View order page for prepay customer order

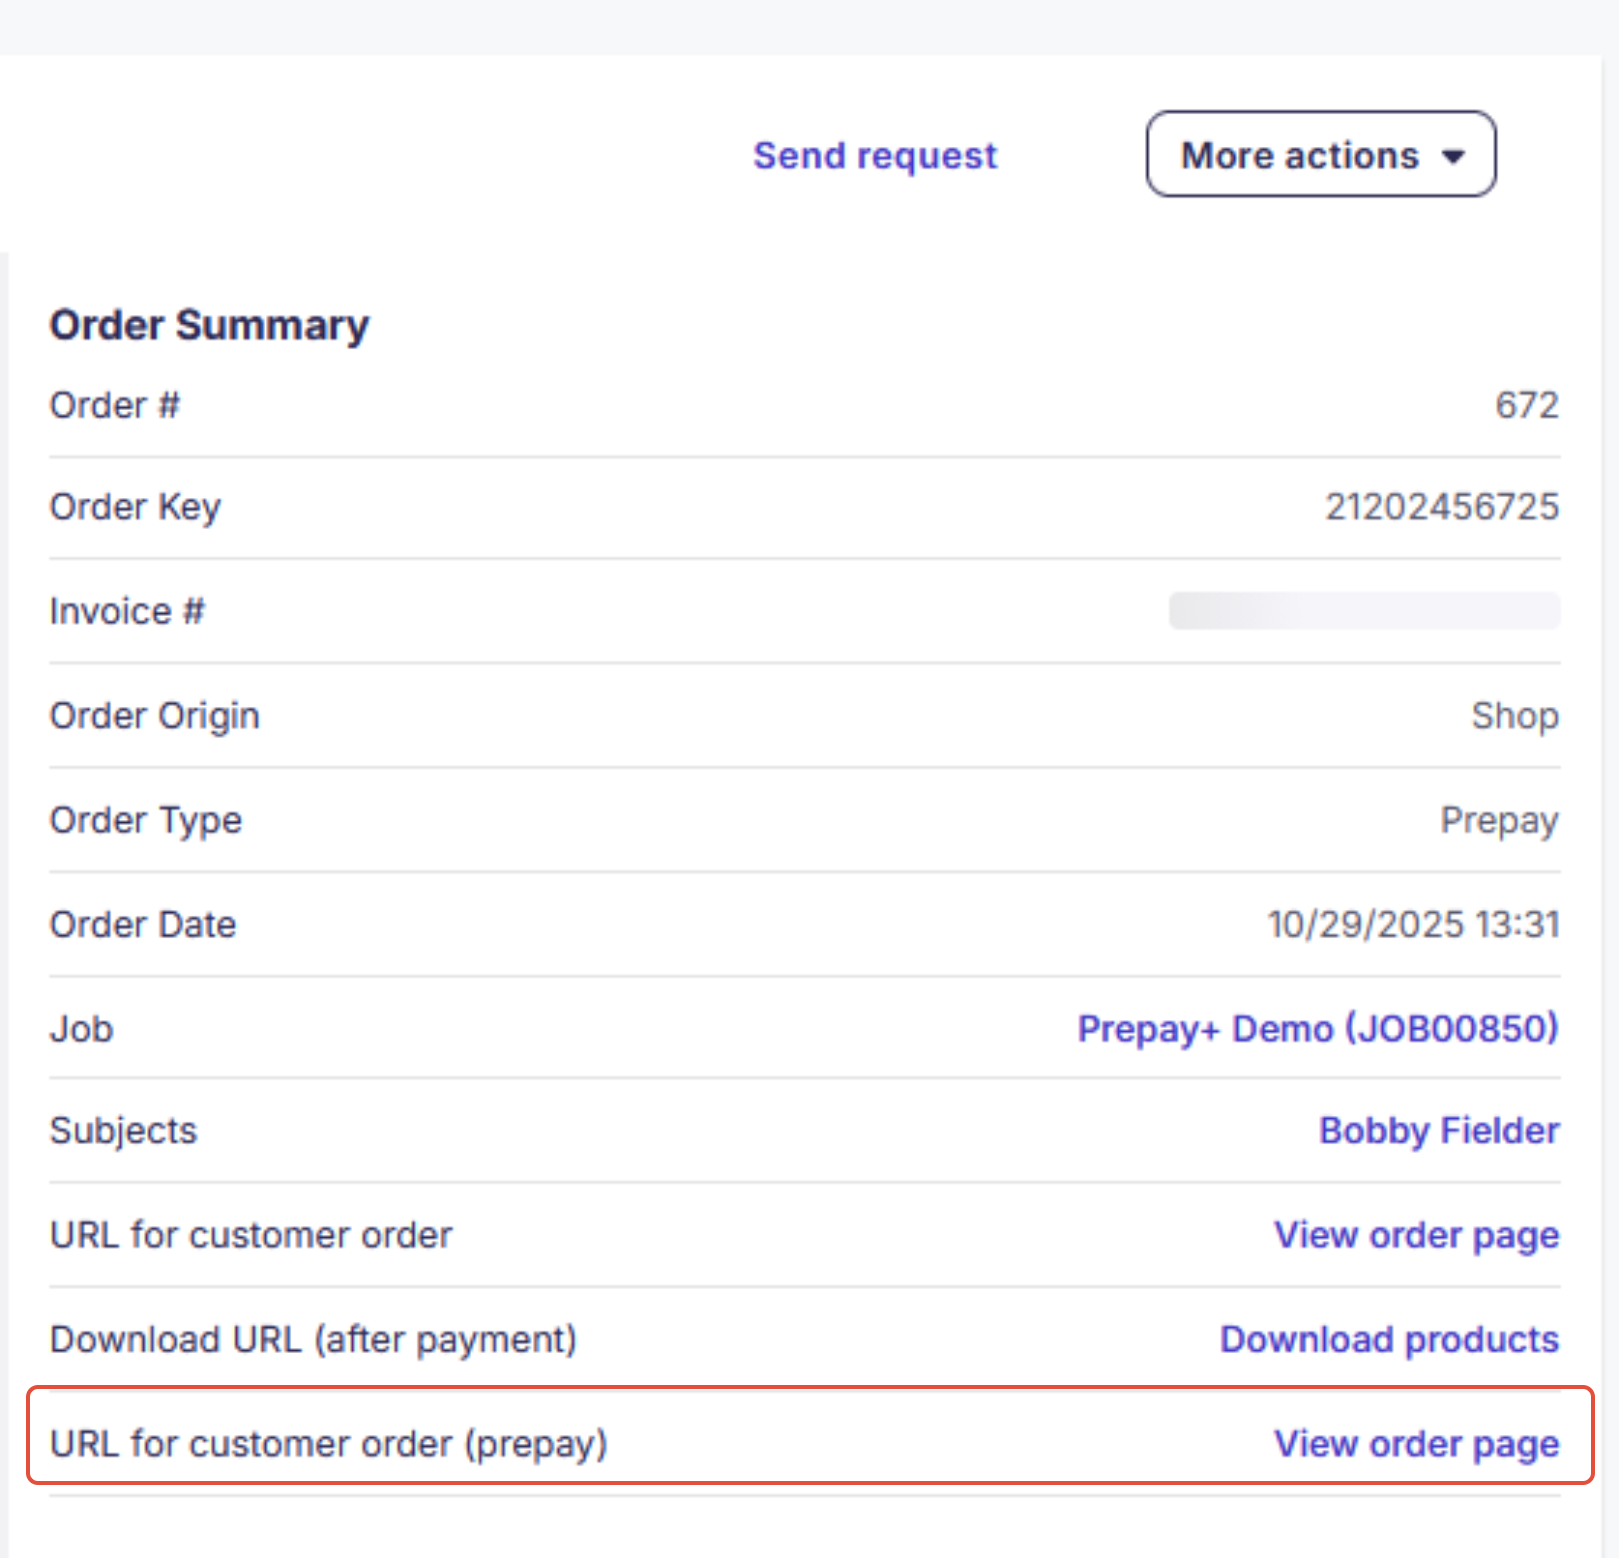point(1415,1444)
